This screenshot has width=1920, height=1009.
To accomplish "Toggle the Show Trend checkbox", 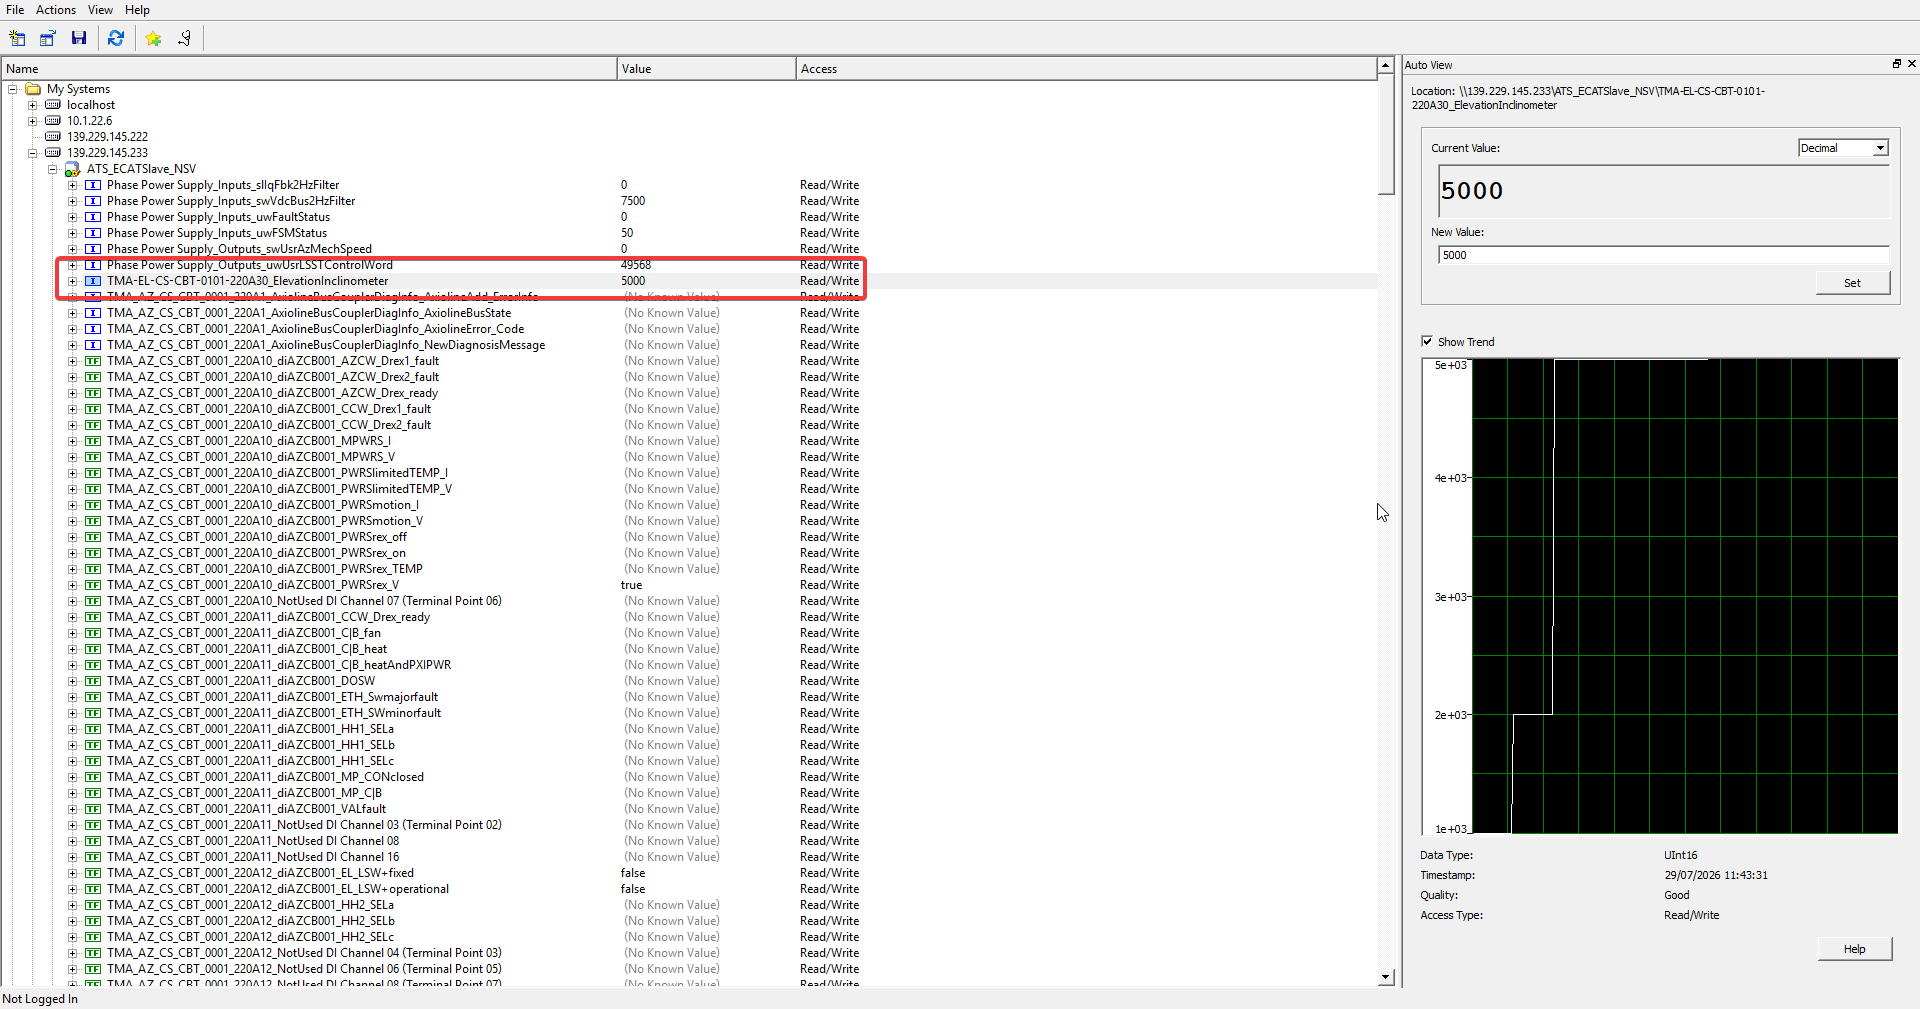I will pos(1427,341).
